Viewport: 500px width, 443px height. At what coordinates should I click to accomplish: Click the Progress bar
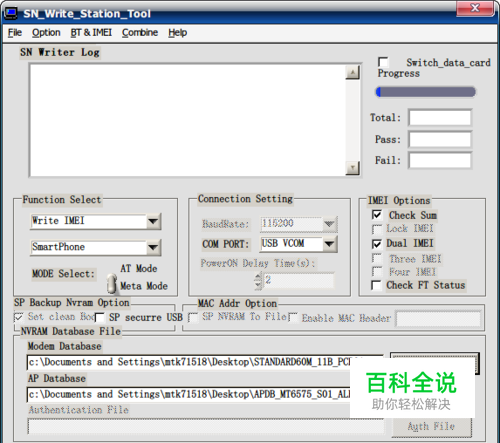(x=426, y=92)
